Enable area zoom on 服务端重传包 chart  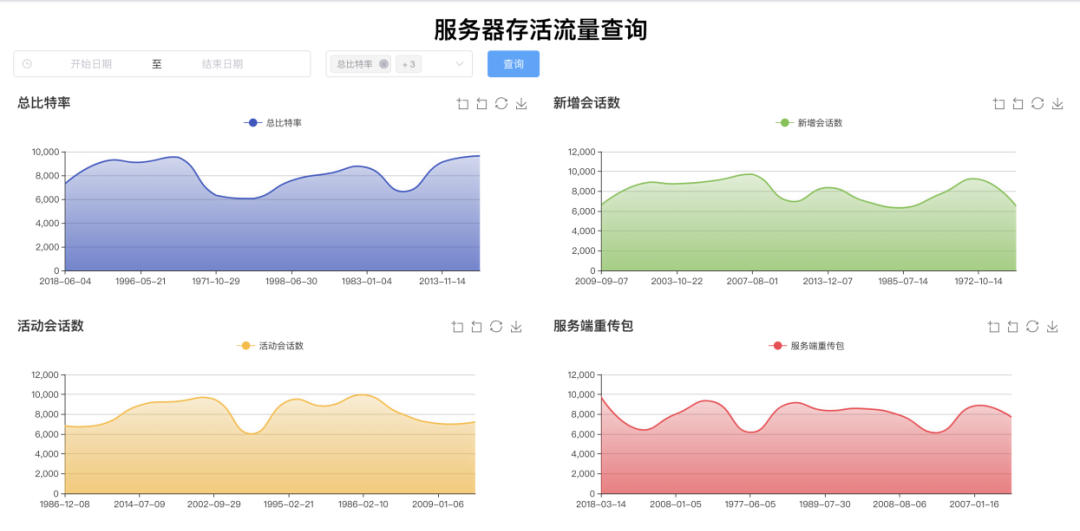coord(993,327)
